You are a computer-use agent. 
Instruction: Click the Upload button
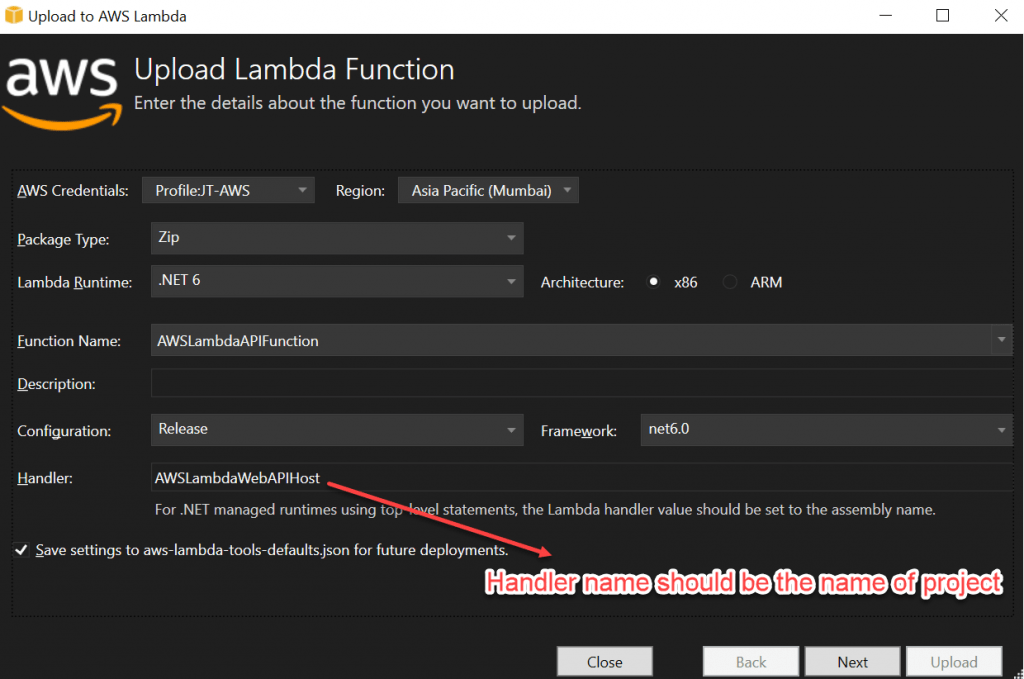[x=954, y=662]
